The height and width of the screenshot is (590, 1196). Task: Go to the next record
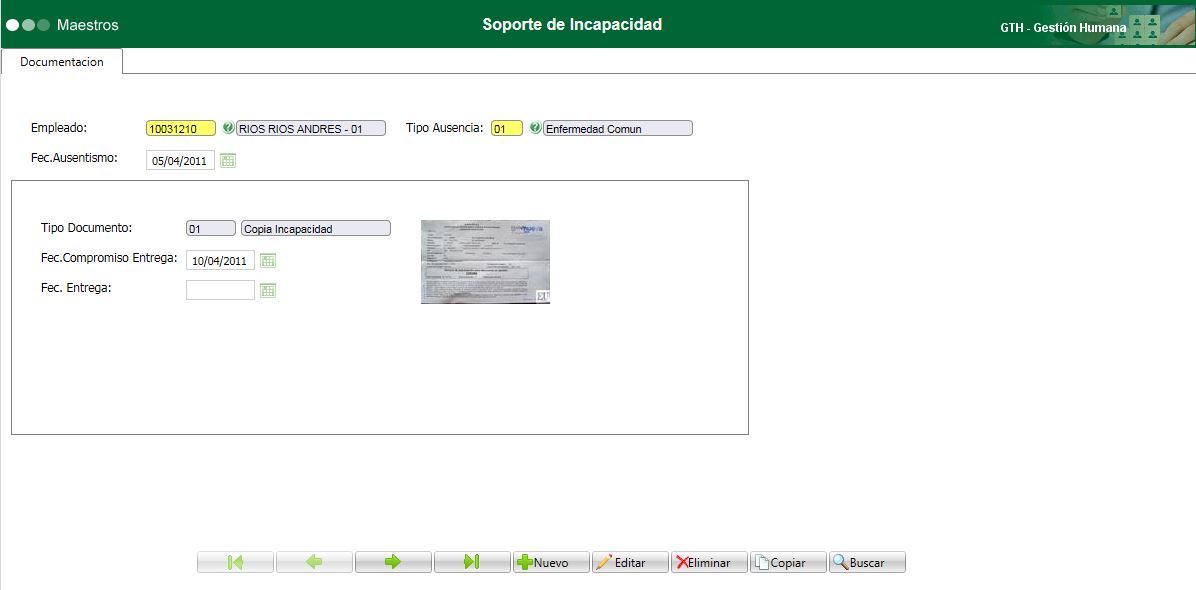click(x=394, y=562)
